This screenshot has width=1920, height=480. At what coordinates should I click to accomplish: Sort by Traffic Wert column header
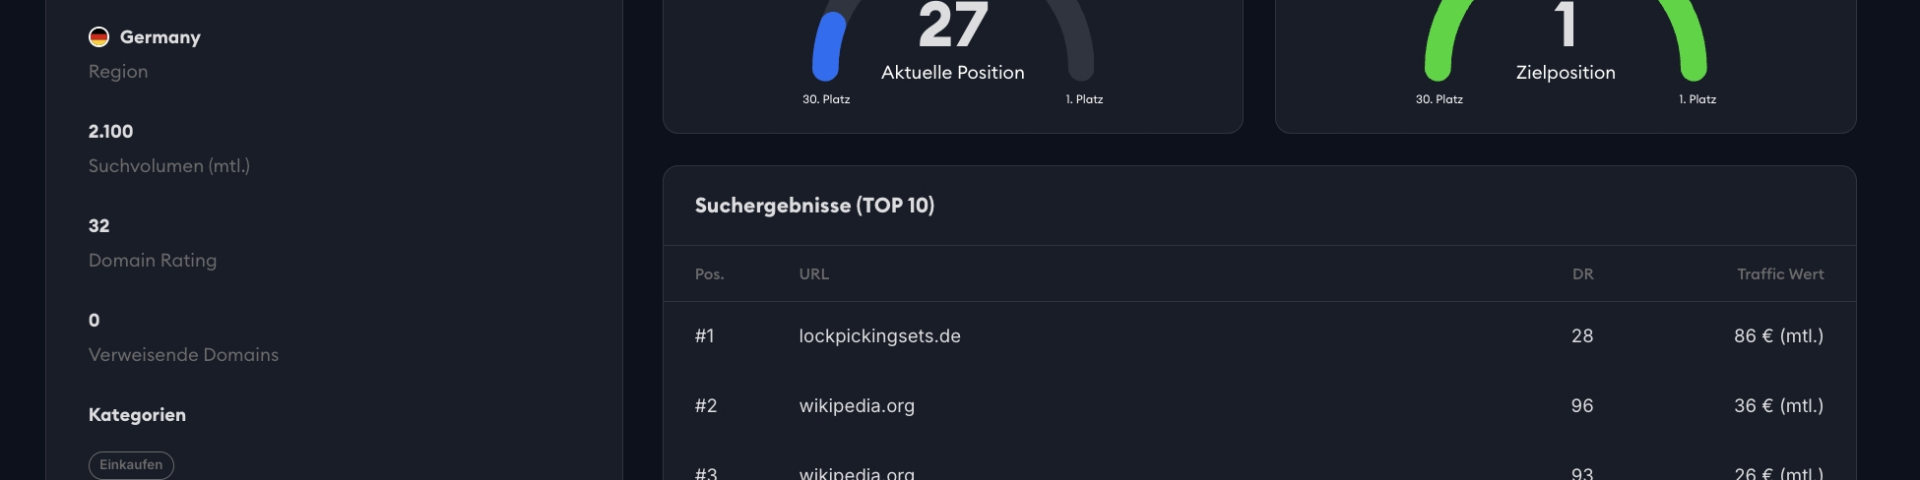coord(1780,274)
